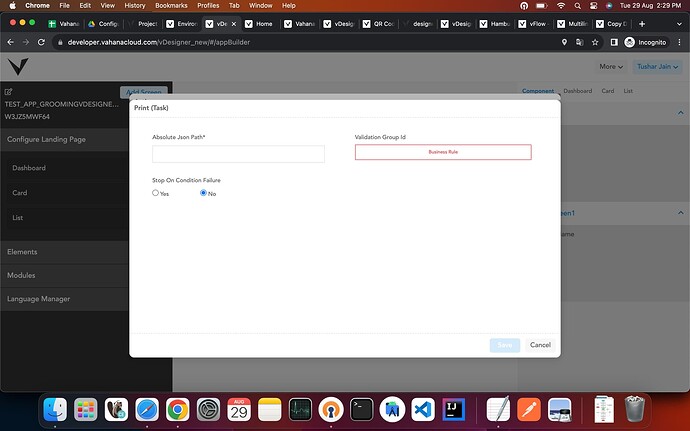The image size is (690, 431).
Task: Collapse the Screen1 section chevron
Action: pyautogui.click(x=680, y=213)
